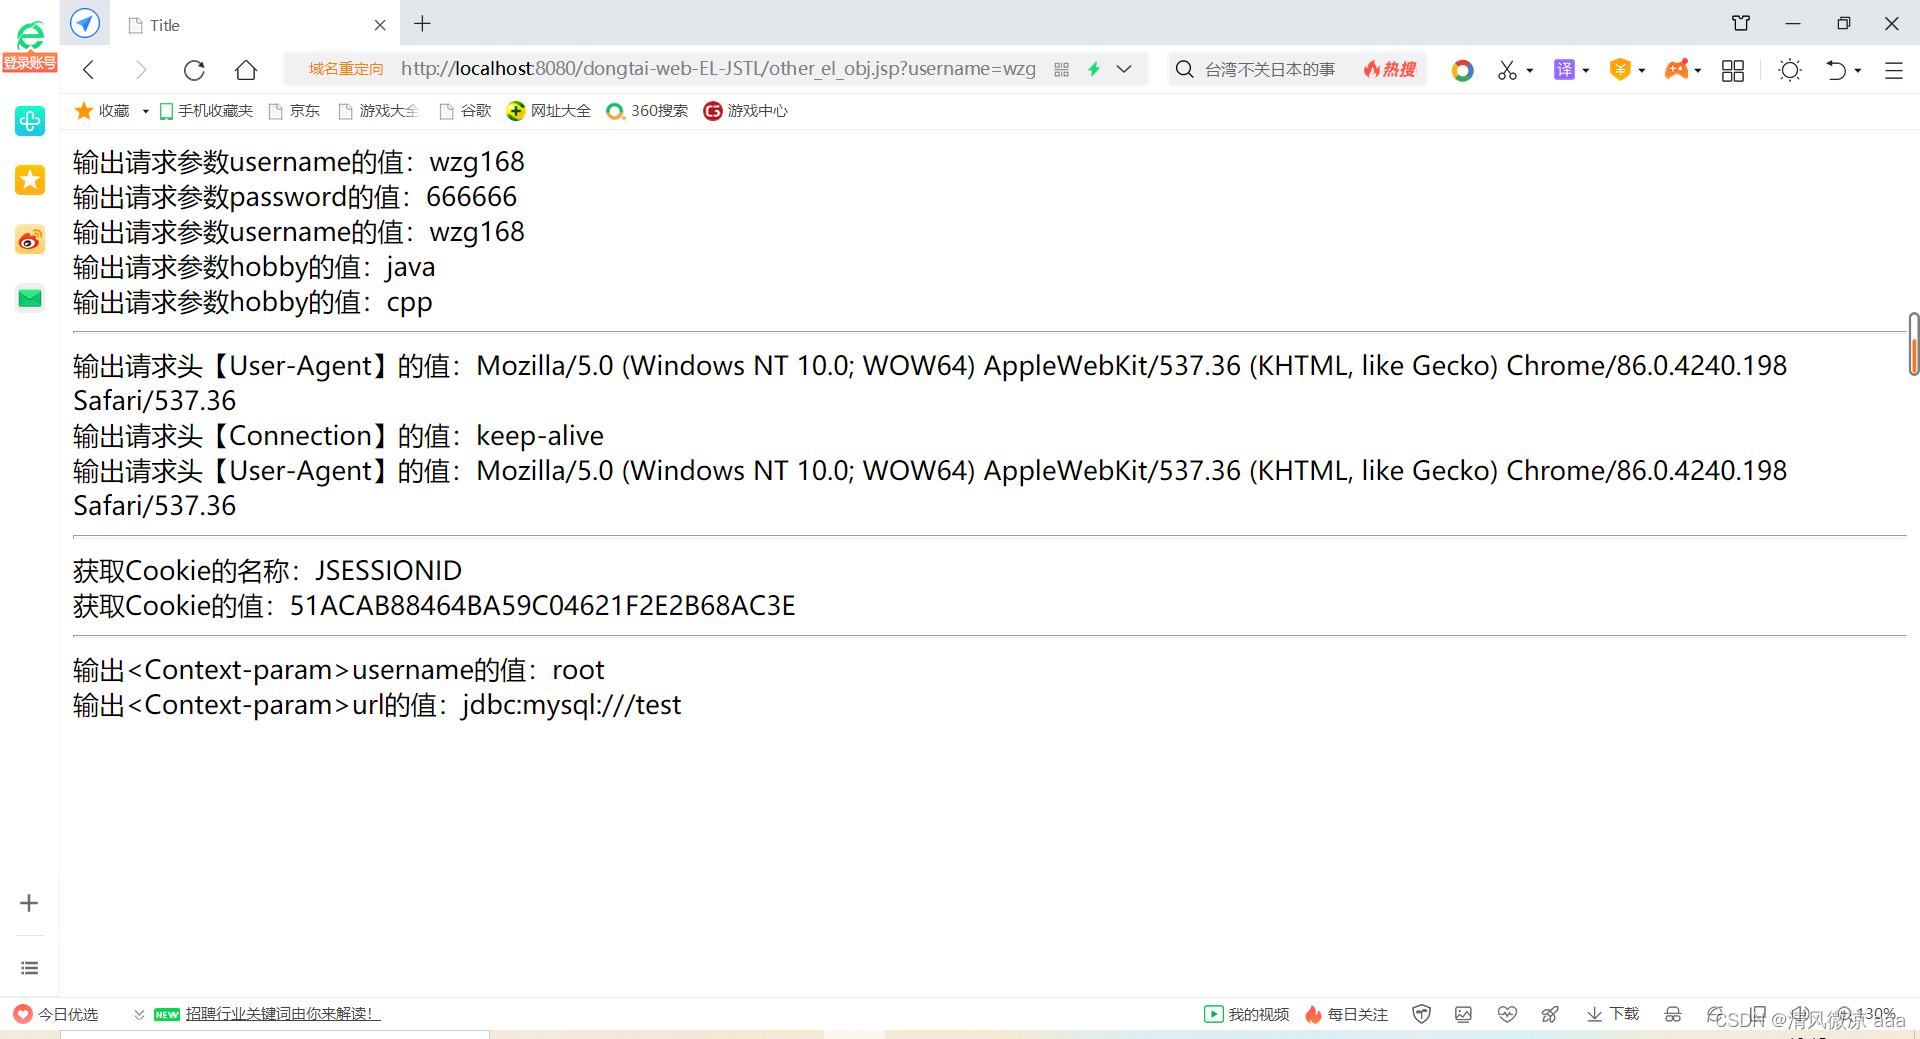
Task: Expand the game controller dropdown arrow
Action: (1698, 70)
